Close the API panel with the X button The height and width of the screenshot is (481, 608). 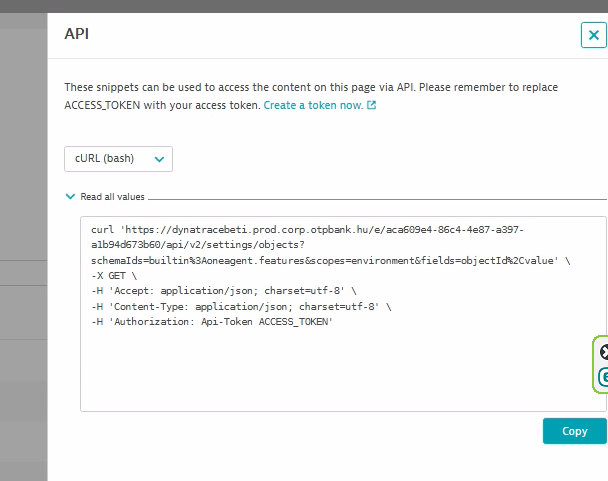[x=593, y=35]
